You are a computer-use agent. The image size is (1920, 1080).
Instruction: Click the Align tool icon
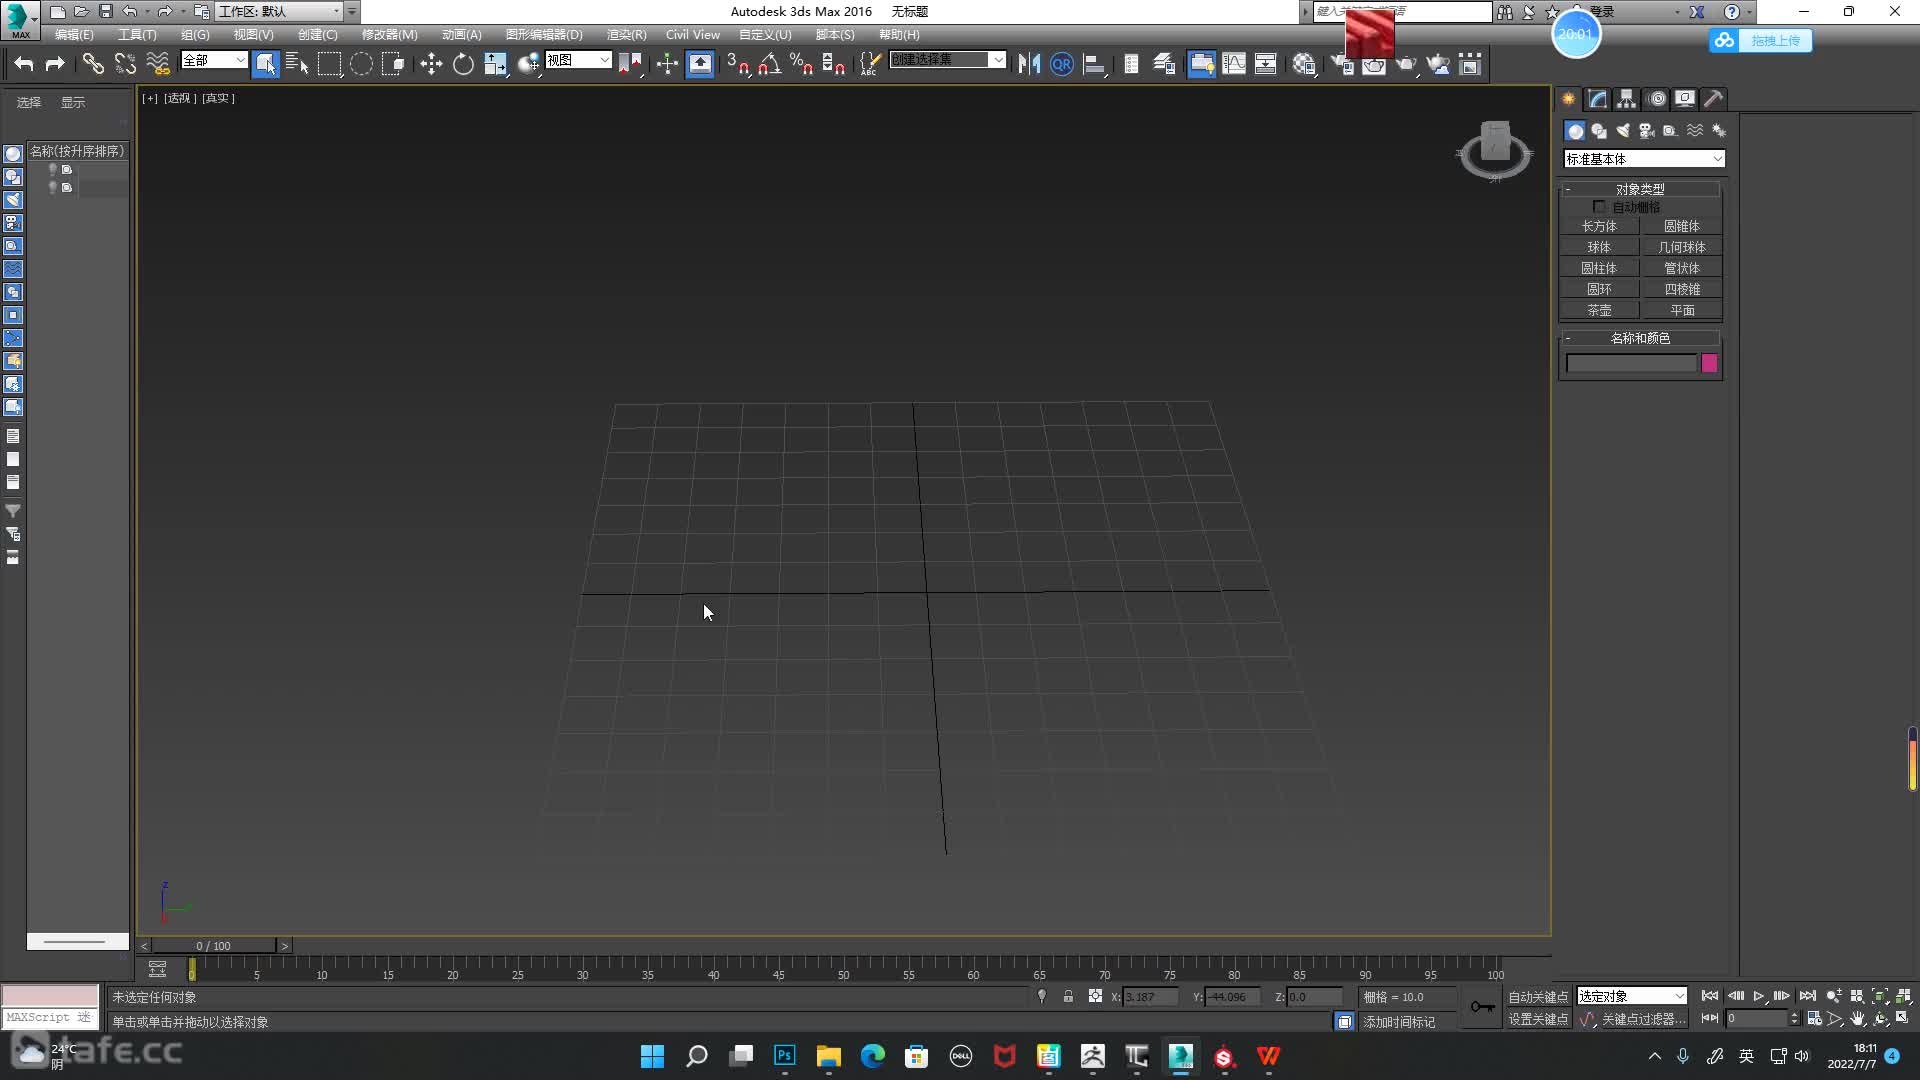(1094, 64)
